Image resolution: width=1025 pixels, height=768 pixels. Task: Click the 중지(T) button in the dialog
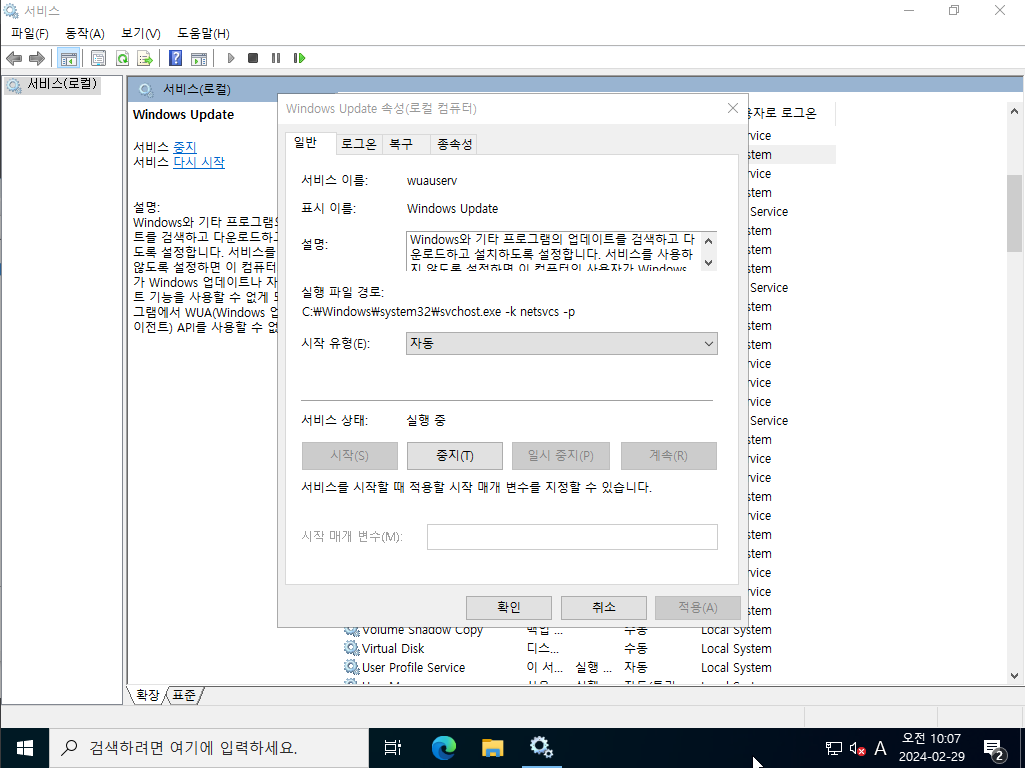coord(455,456)
